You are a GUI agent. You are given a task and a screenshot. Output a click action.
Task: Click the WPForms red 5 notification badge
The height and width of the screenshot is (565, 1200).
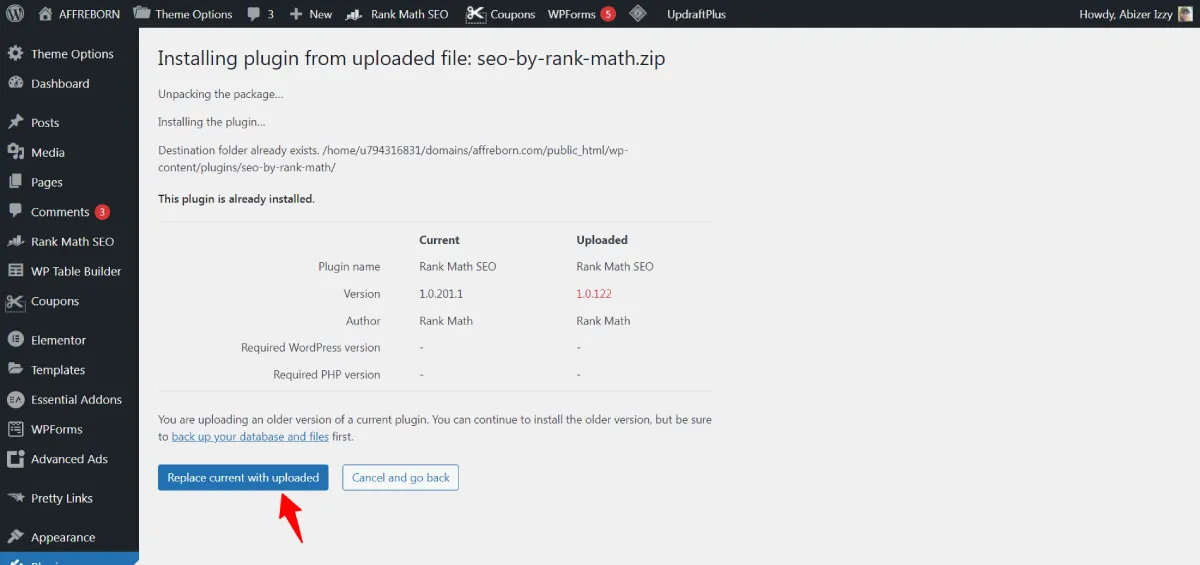pos(608,14)
